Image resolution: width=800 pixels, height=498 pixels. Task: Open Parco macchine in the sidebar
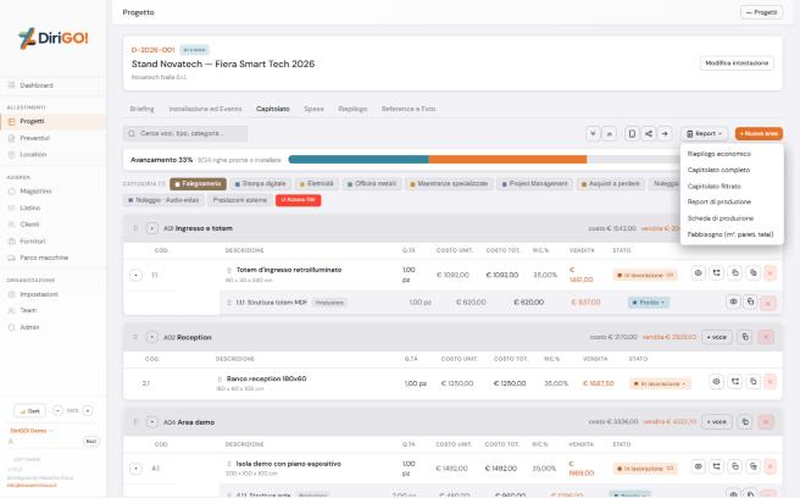tap(53, 258)
